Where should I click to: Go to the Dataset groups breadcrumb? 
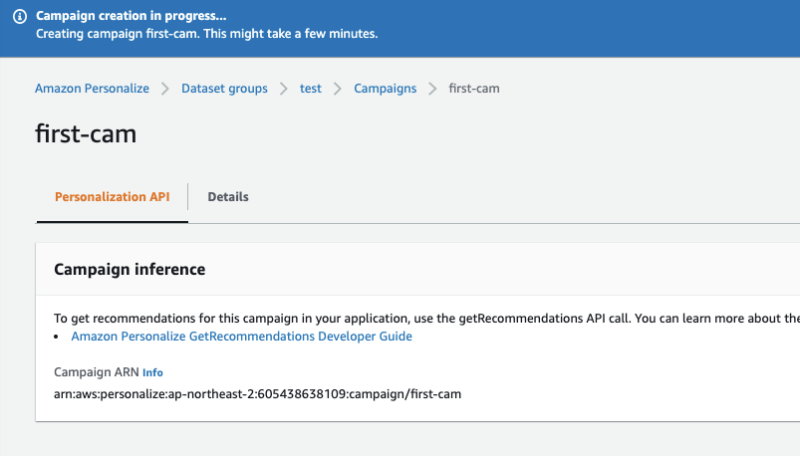[224, 88]
